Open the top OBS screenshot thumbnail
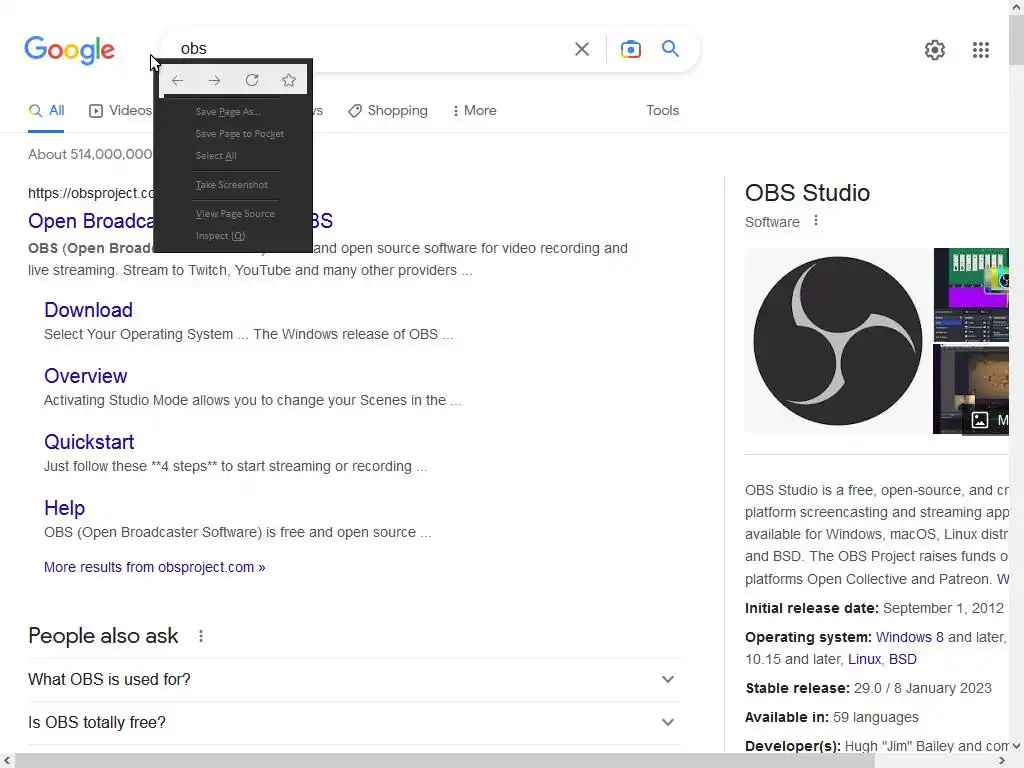The height and width of the screenshot is (768, 1024). [x=971, y=295]
